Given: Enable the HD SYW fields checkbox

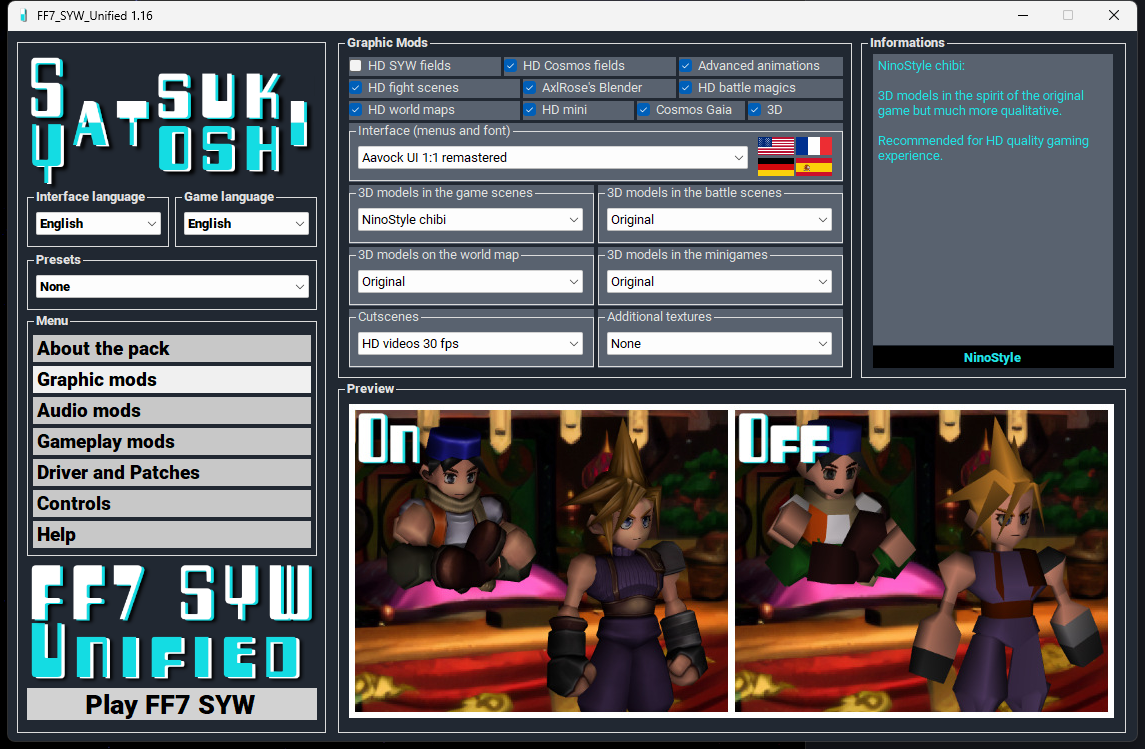Looking at the screenshot, I should (x=356, y=66).
